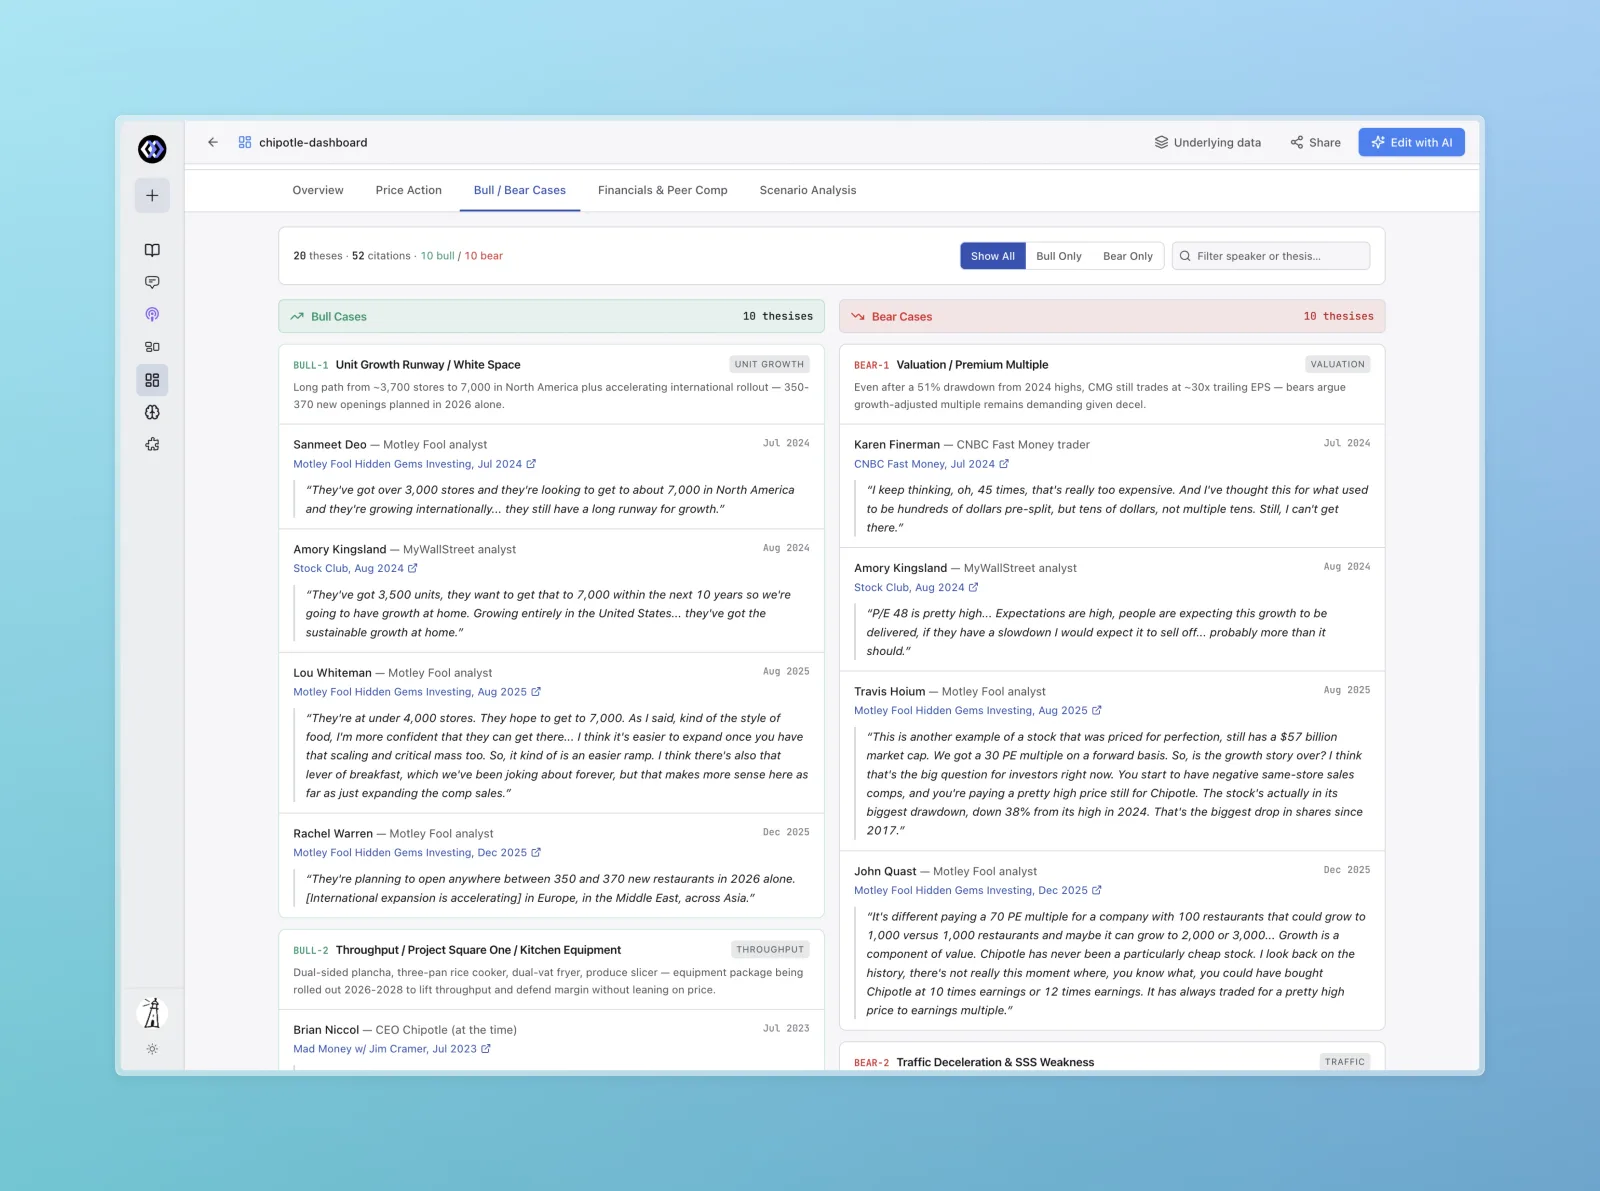The height and width of the screenshot is (1191, 1600).
Task: Click the UNIT GROWTH tag
Action: point(769,364)
